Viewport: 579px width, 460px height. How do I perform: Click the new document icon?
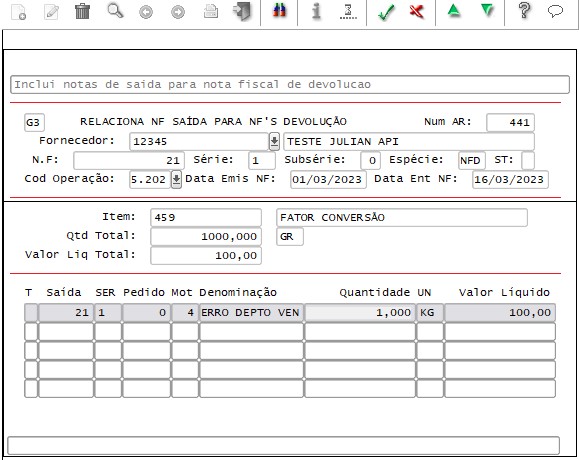click(18, 11)
